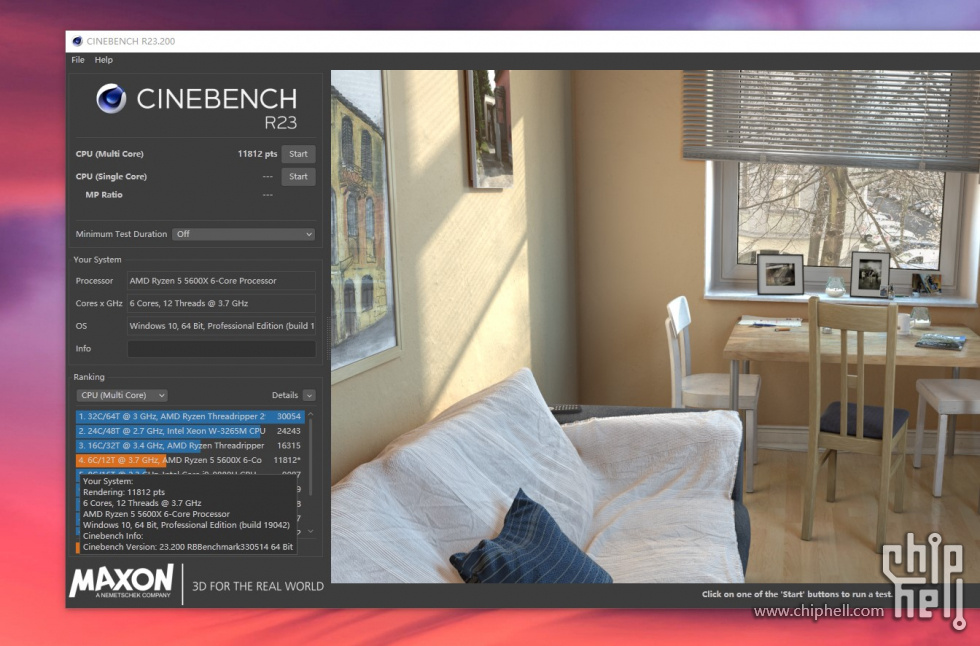The height and width of the screenshot is (646, 980).
Task: Click the rendered room scene image
Action: 655,326
